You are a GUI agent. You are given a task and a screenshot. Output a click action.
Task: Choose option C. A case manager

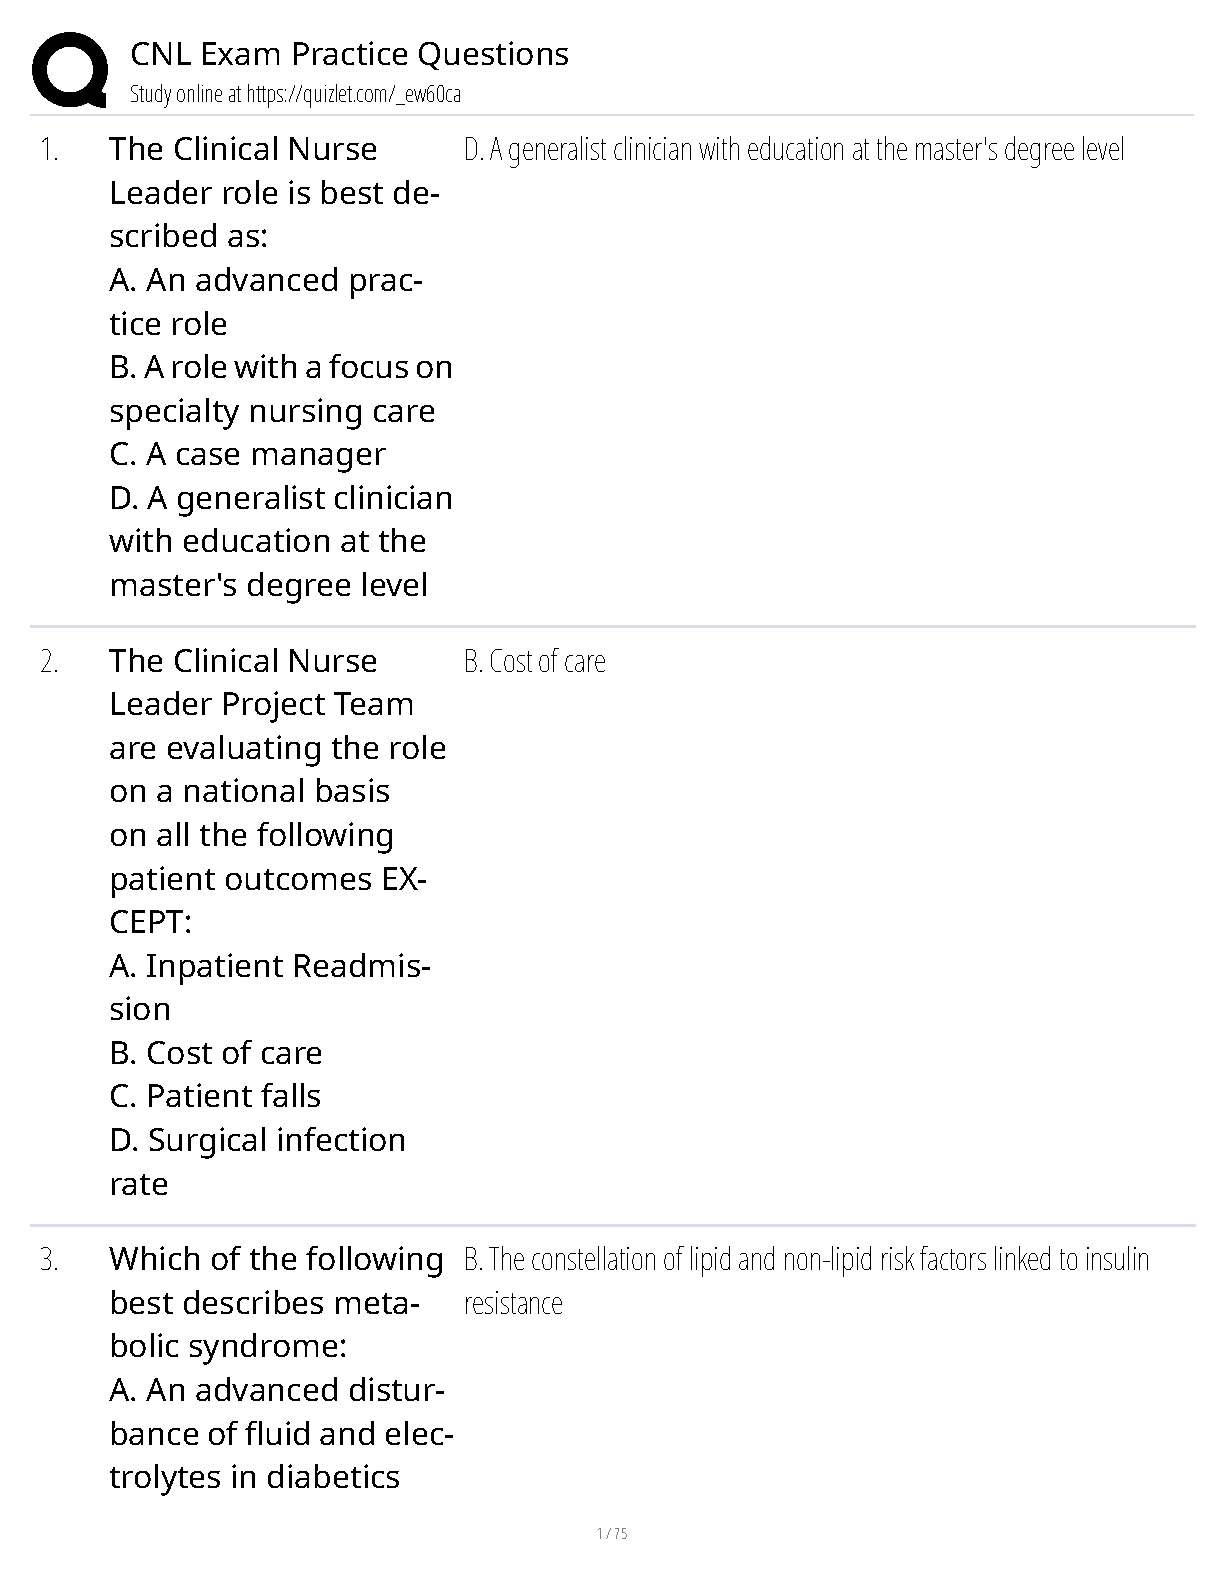click(247, 454)
